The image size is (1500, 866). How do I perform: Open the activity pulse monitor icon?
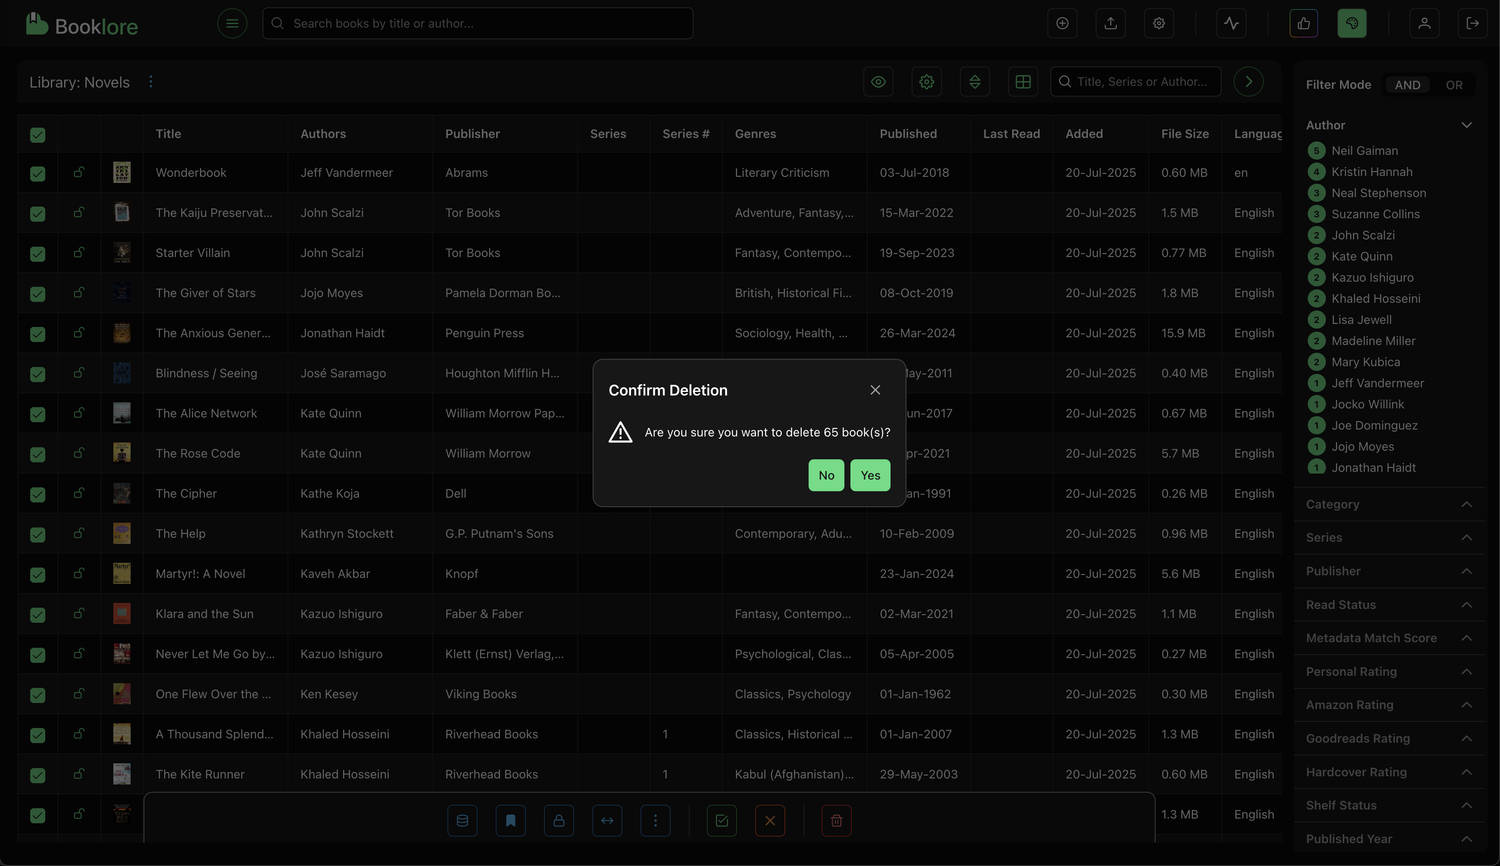click(x=1231, y=23)
